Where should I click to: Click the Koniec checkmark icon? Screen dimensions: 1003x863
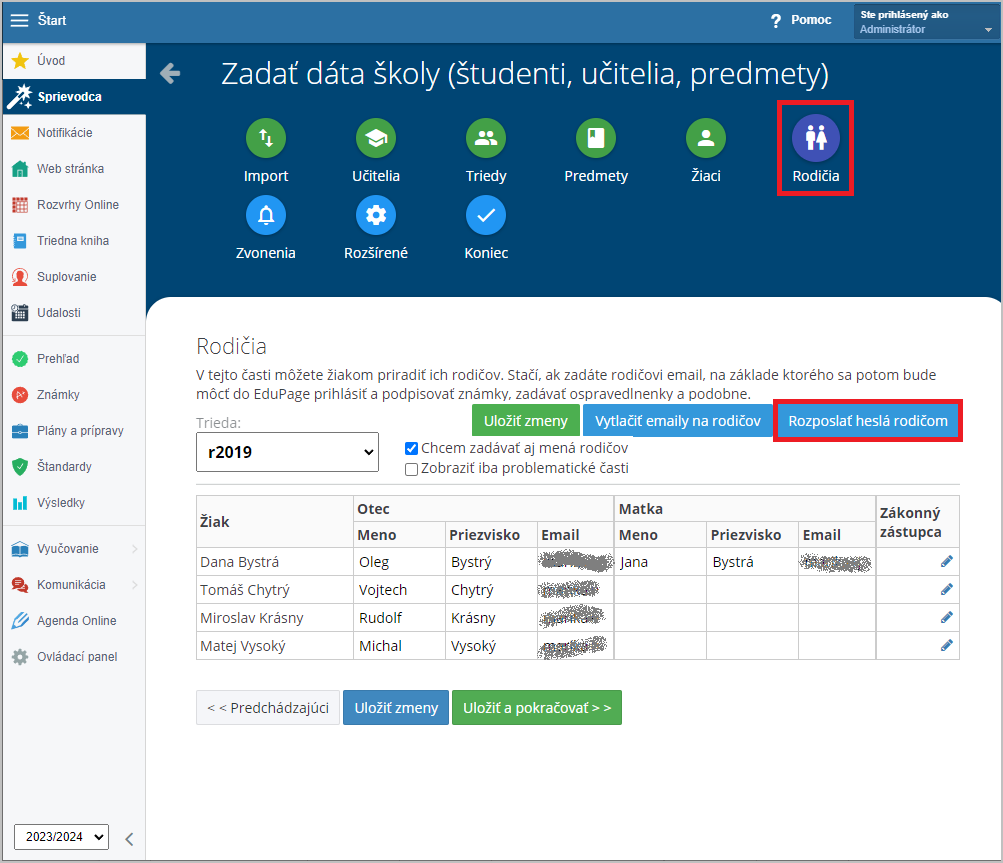[486, 215]
